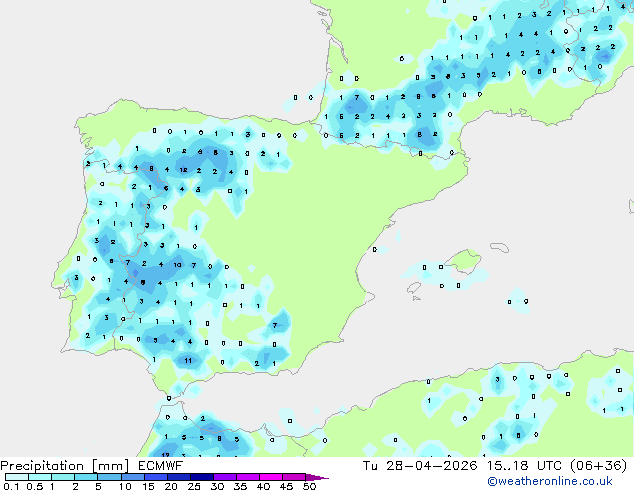Click the arrow above 50 mm on legend

(317, 477)
